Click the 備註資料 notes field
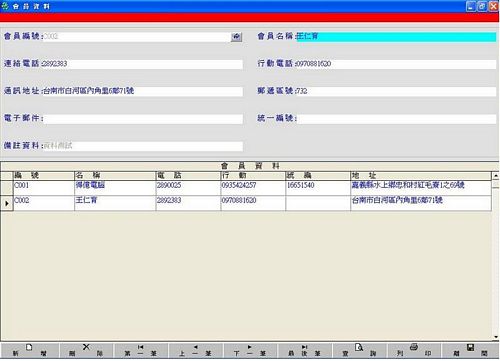 (x=143, y=146)
